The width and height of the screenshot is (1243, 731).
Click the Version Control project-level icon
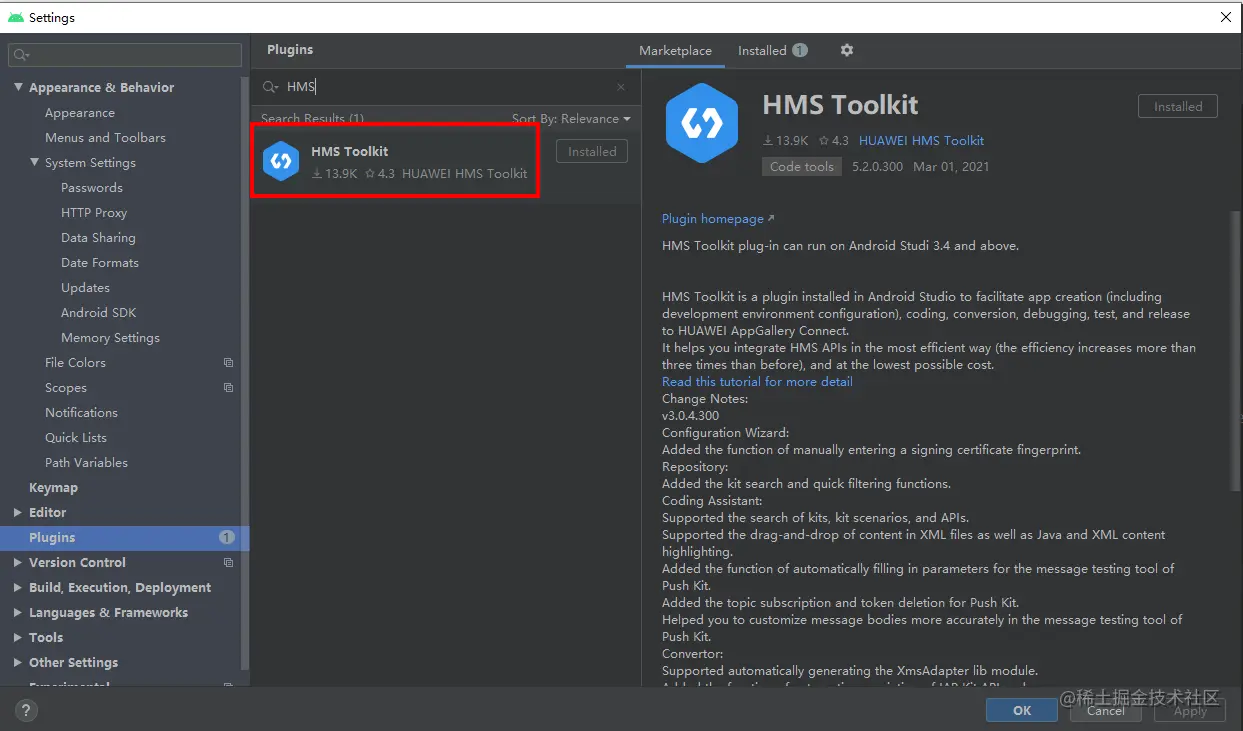(228, 563)
